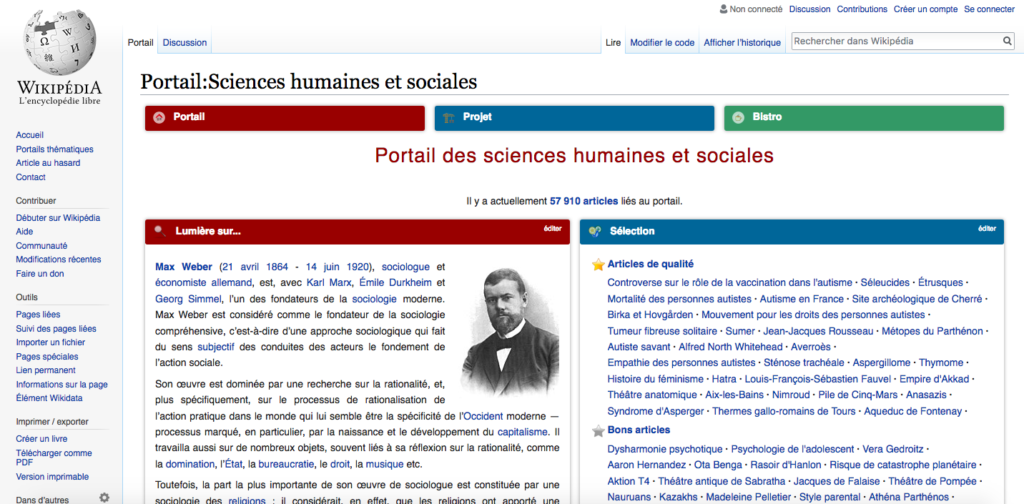Click the green Bistro banner button
This screenshot has width=1024, height=504.
click(x=864, y=118)
